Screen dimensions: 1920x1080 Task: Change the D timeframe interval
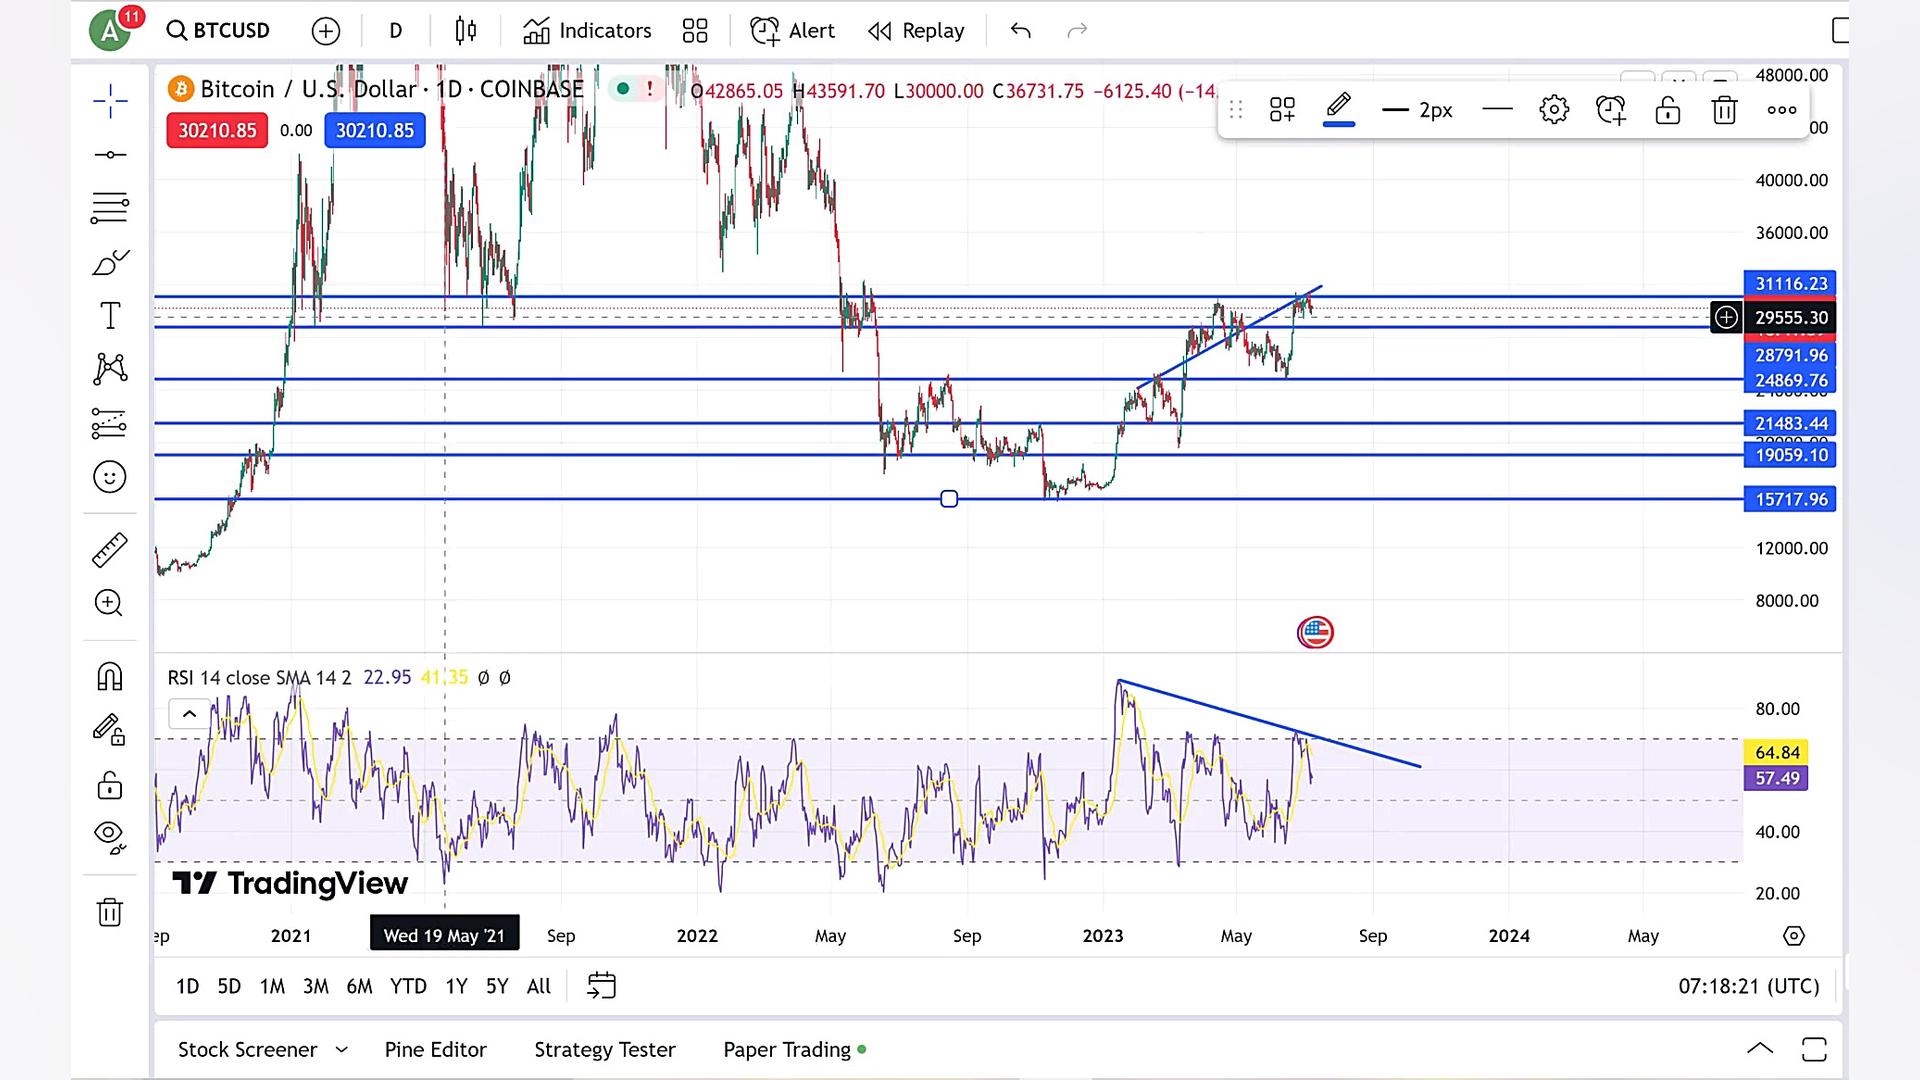pos(396,31)
